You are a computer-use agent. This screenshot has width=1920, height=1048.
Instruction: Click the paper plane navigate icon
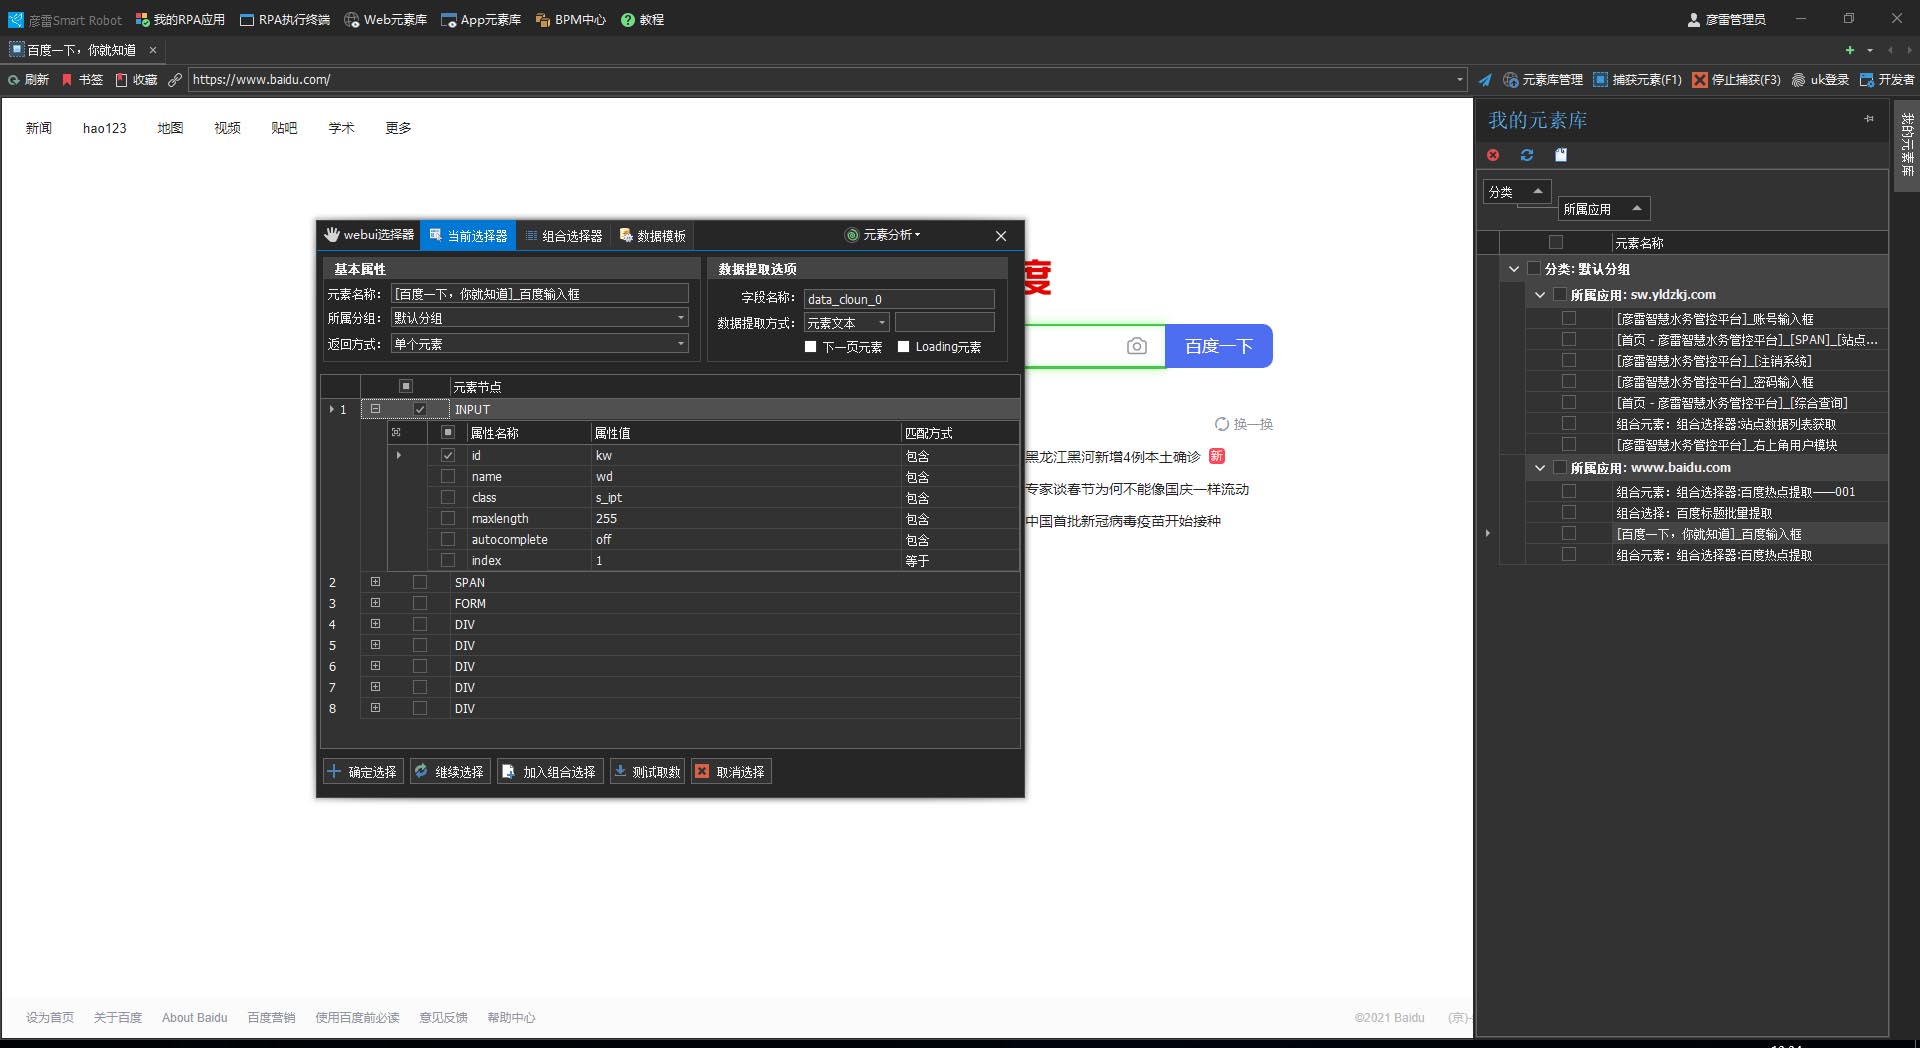(1485, 80)
